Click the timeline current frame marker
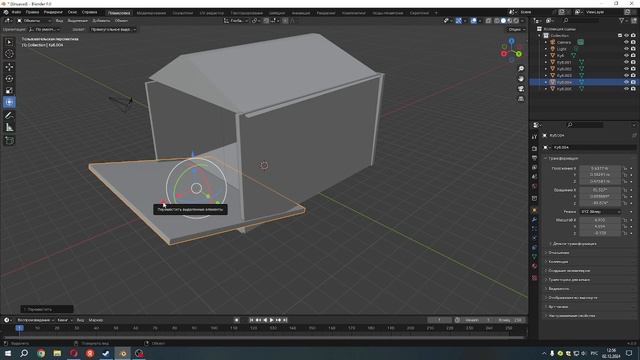This screenshot has width=640, height=360. tap(20, 328)
